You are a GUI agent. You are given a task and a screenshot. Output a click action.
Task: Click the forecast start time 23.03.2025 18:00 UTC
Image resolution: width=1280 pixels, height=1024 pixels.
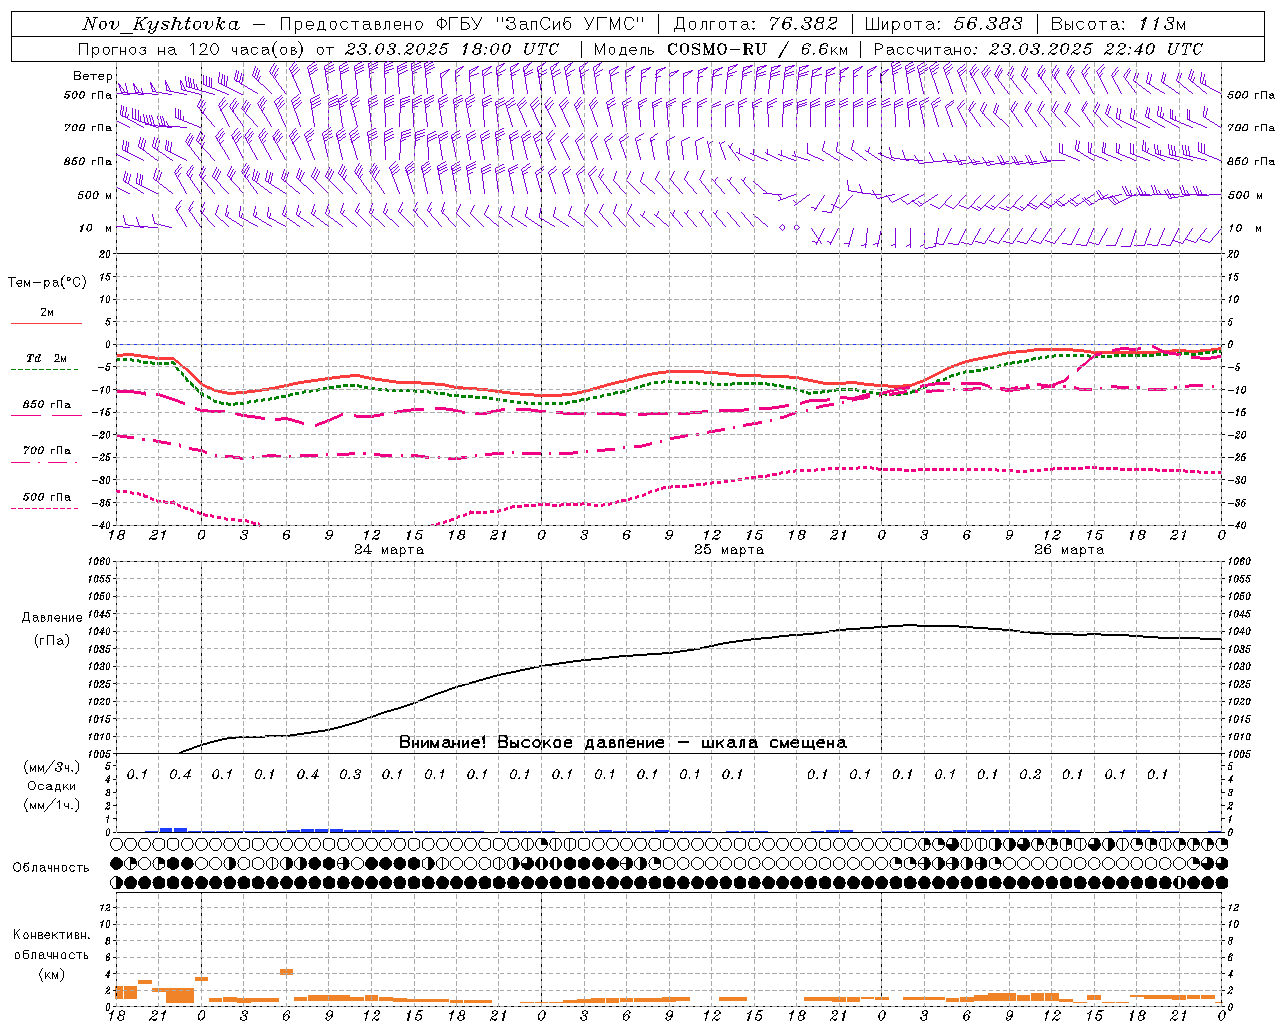452,49
